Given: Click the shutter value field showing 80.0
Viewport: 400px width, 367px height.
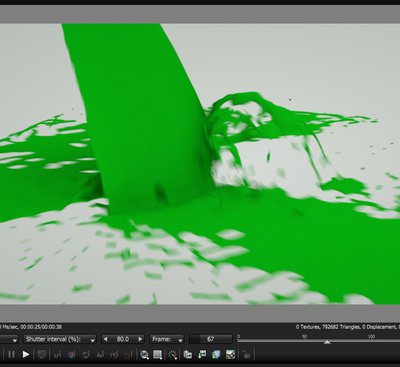Looking at the screenshot, I should (123, 339).
